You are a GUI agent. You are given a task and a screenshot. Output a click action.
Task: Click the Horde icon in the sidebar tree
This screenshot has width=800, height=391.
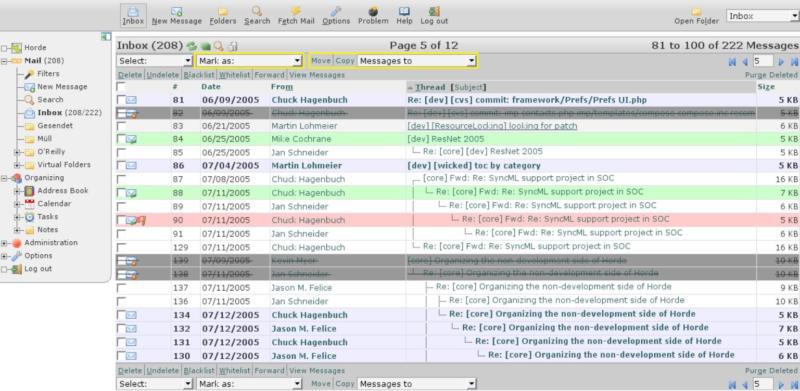16,48
